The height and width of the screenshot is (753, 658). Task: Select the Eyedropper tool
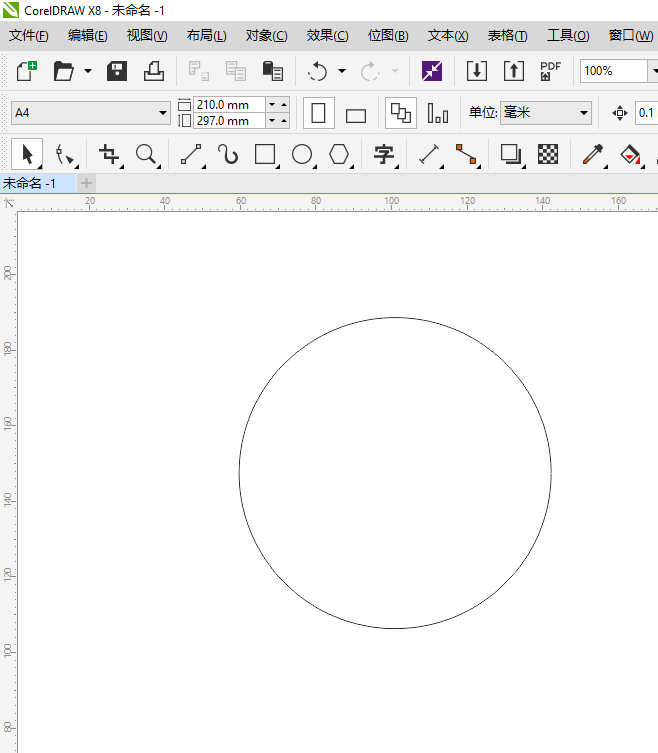click(593, 154)
